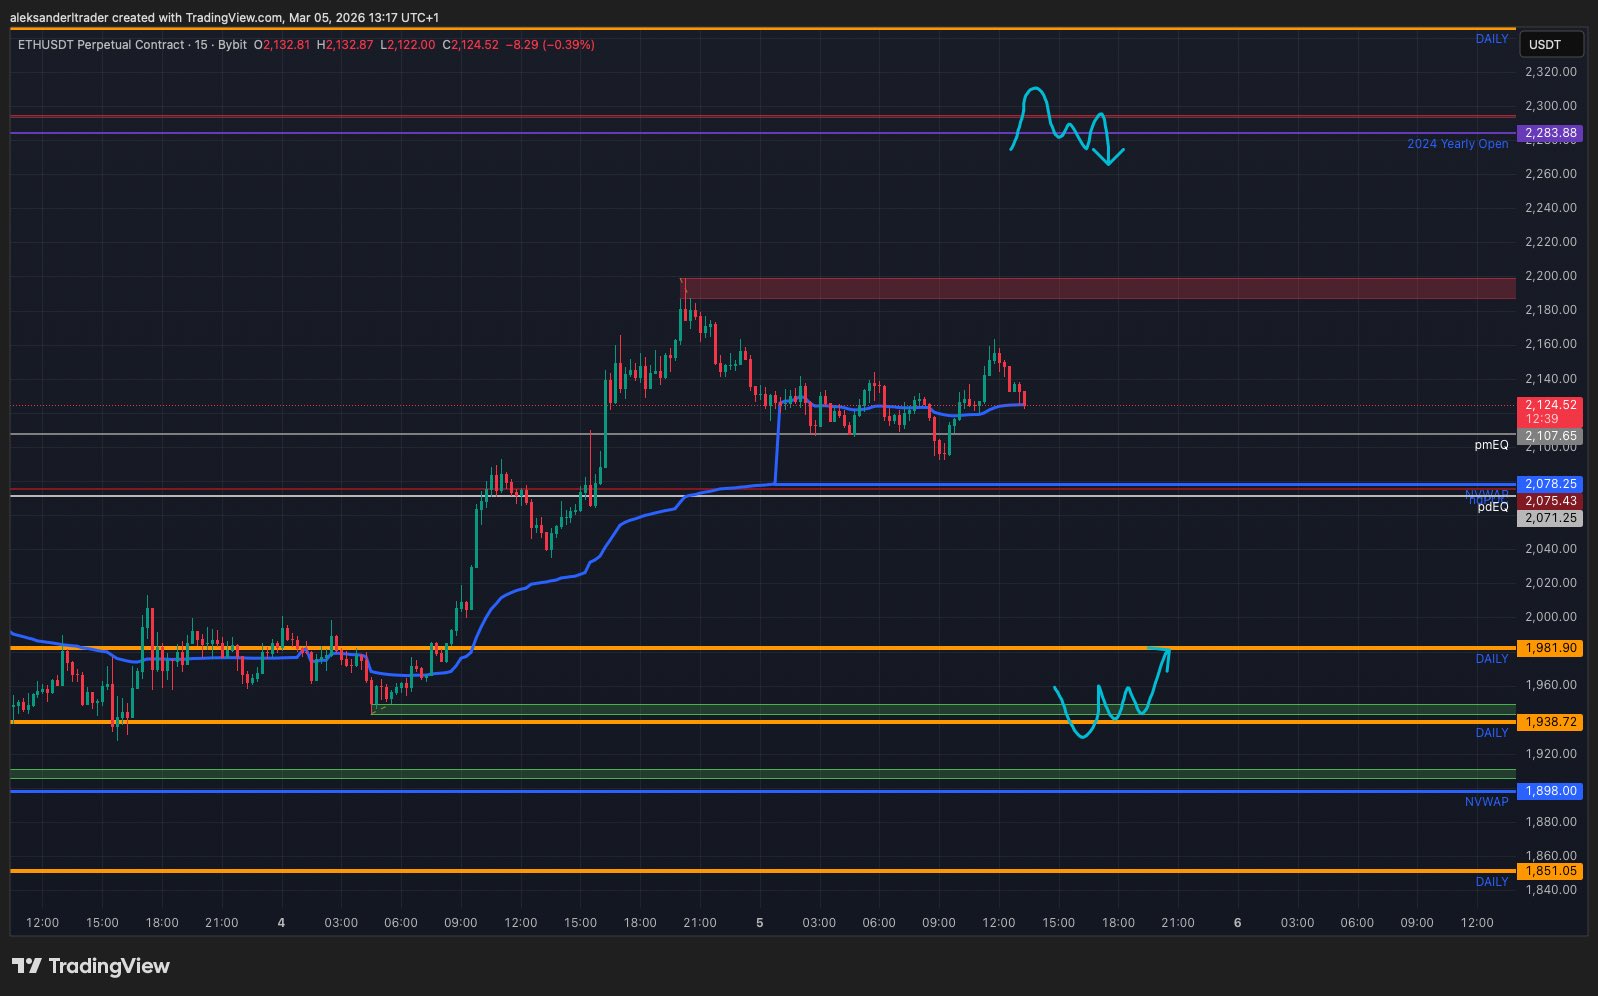Click the DAILY label beside the USDT button
Viewport: 1598px width, 996px height.
pos(1492,39)
